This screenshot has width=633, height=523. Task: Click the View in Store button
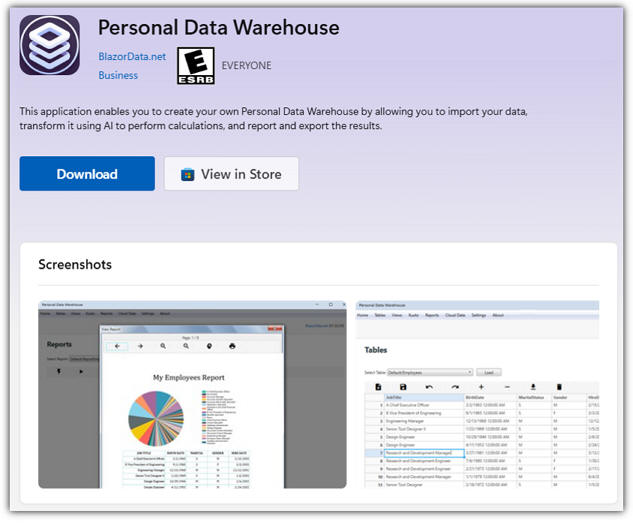(x=231, y=174)
